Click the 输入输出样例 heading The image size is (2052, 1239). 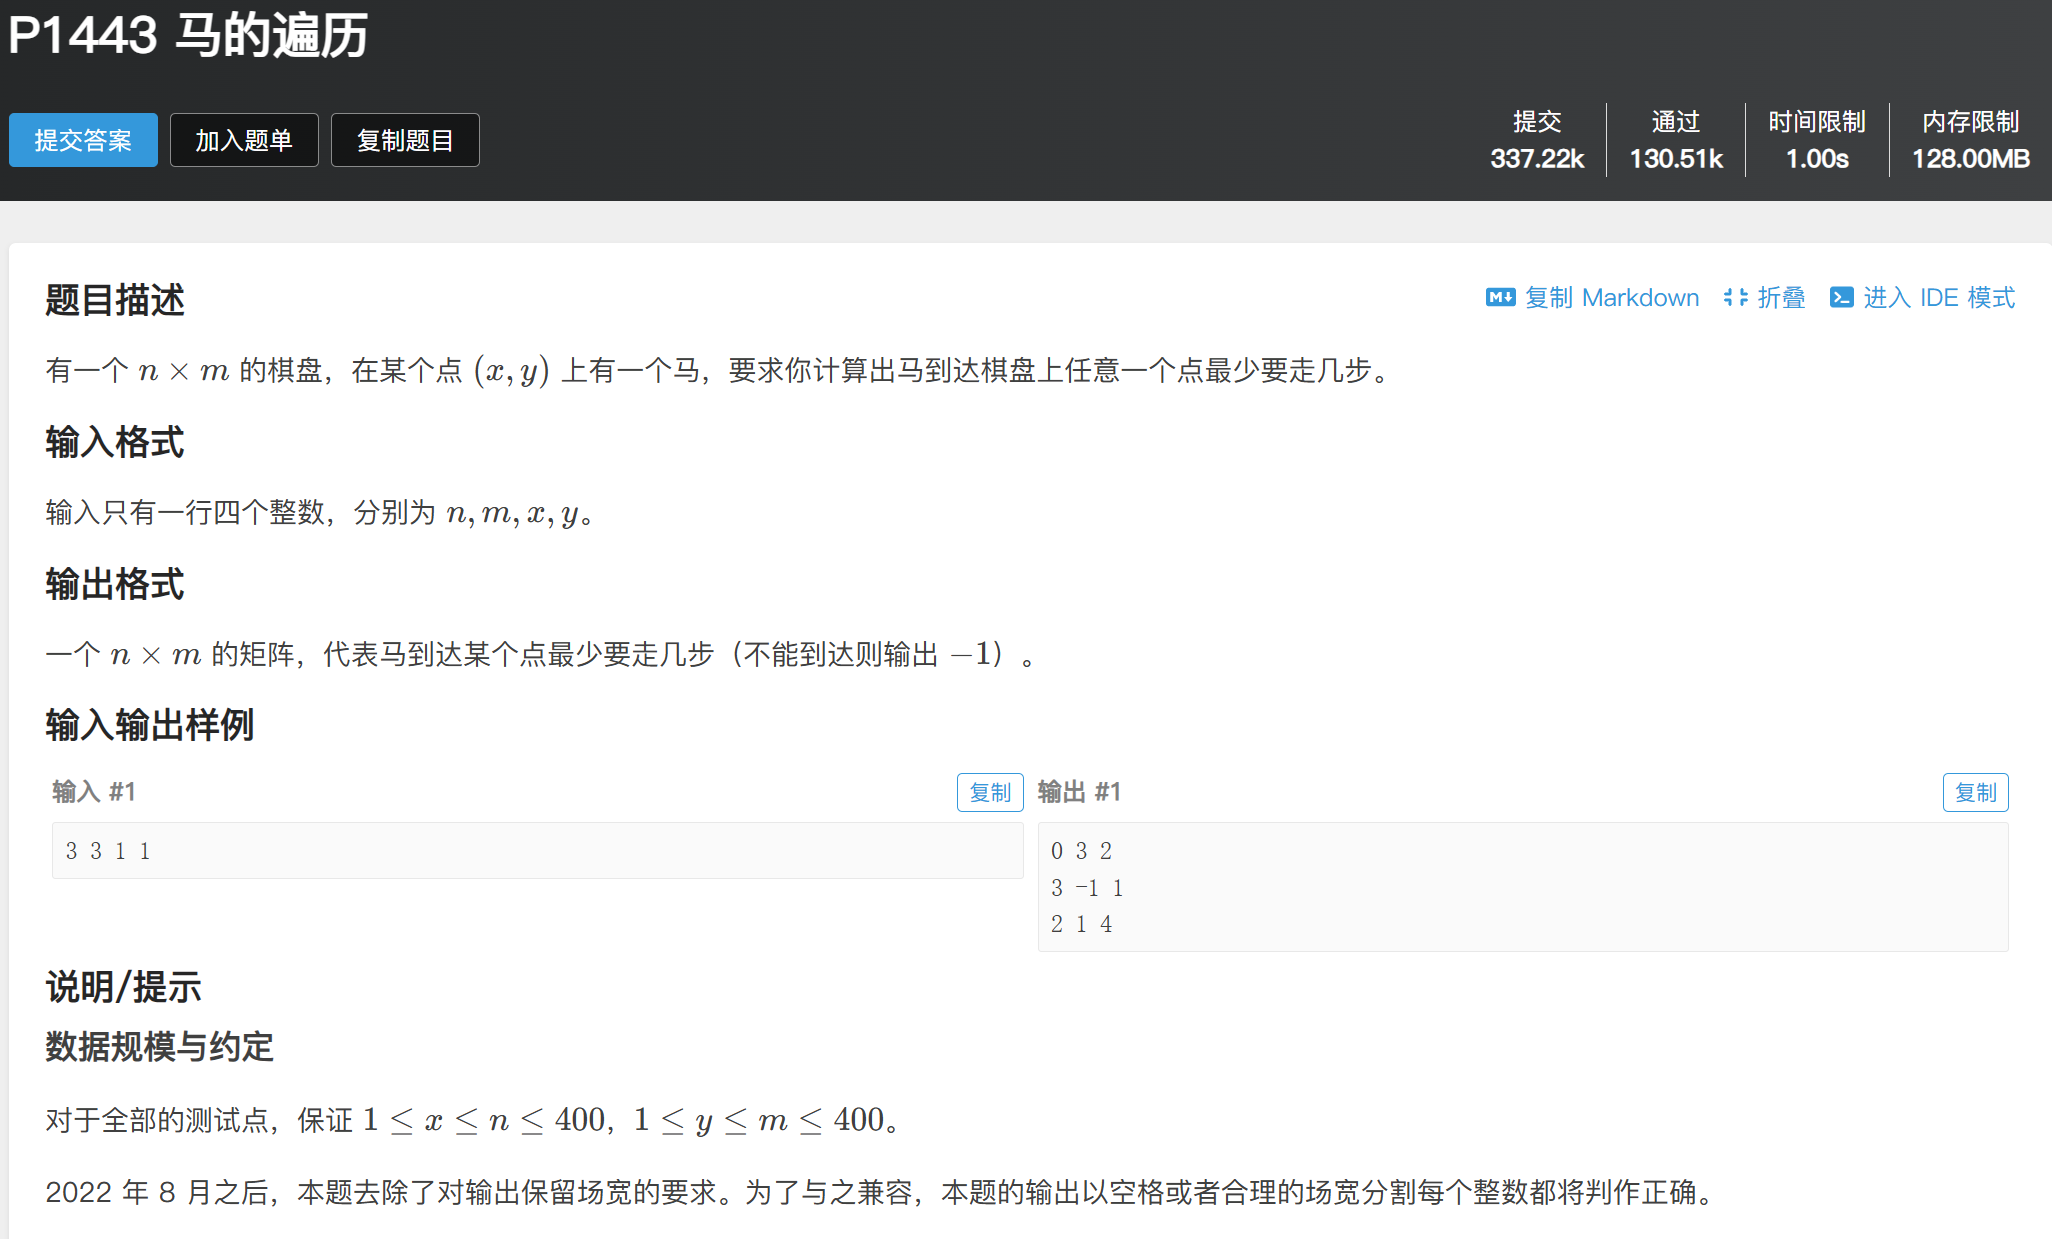coord(150,725)
